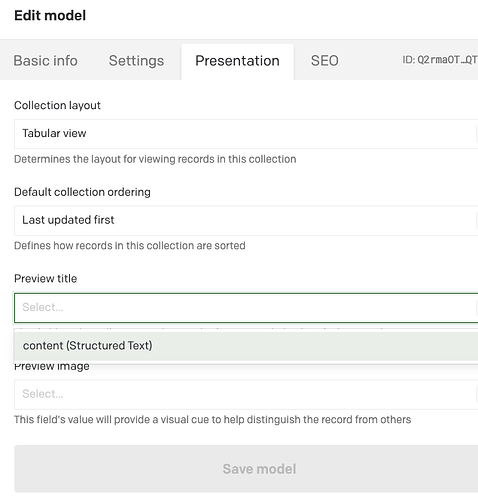Viewport: 478px width, 500px height.
Task: Open the Preview image select dropdown
Action: [x=246, y=394]
